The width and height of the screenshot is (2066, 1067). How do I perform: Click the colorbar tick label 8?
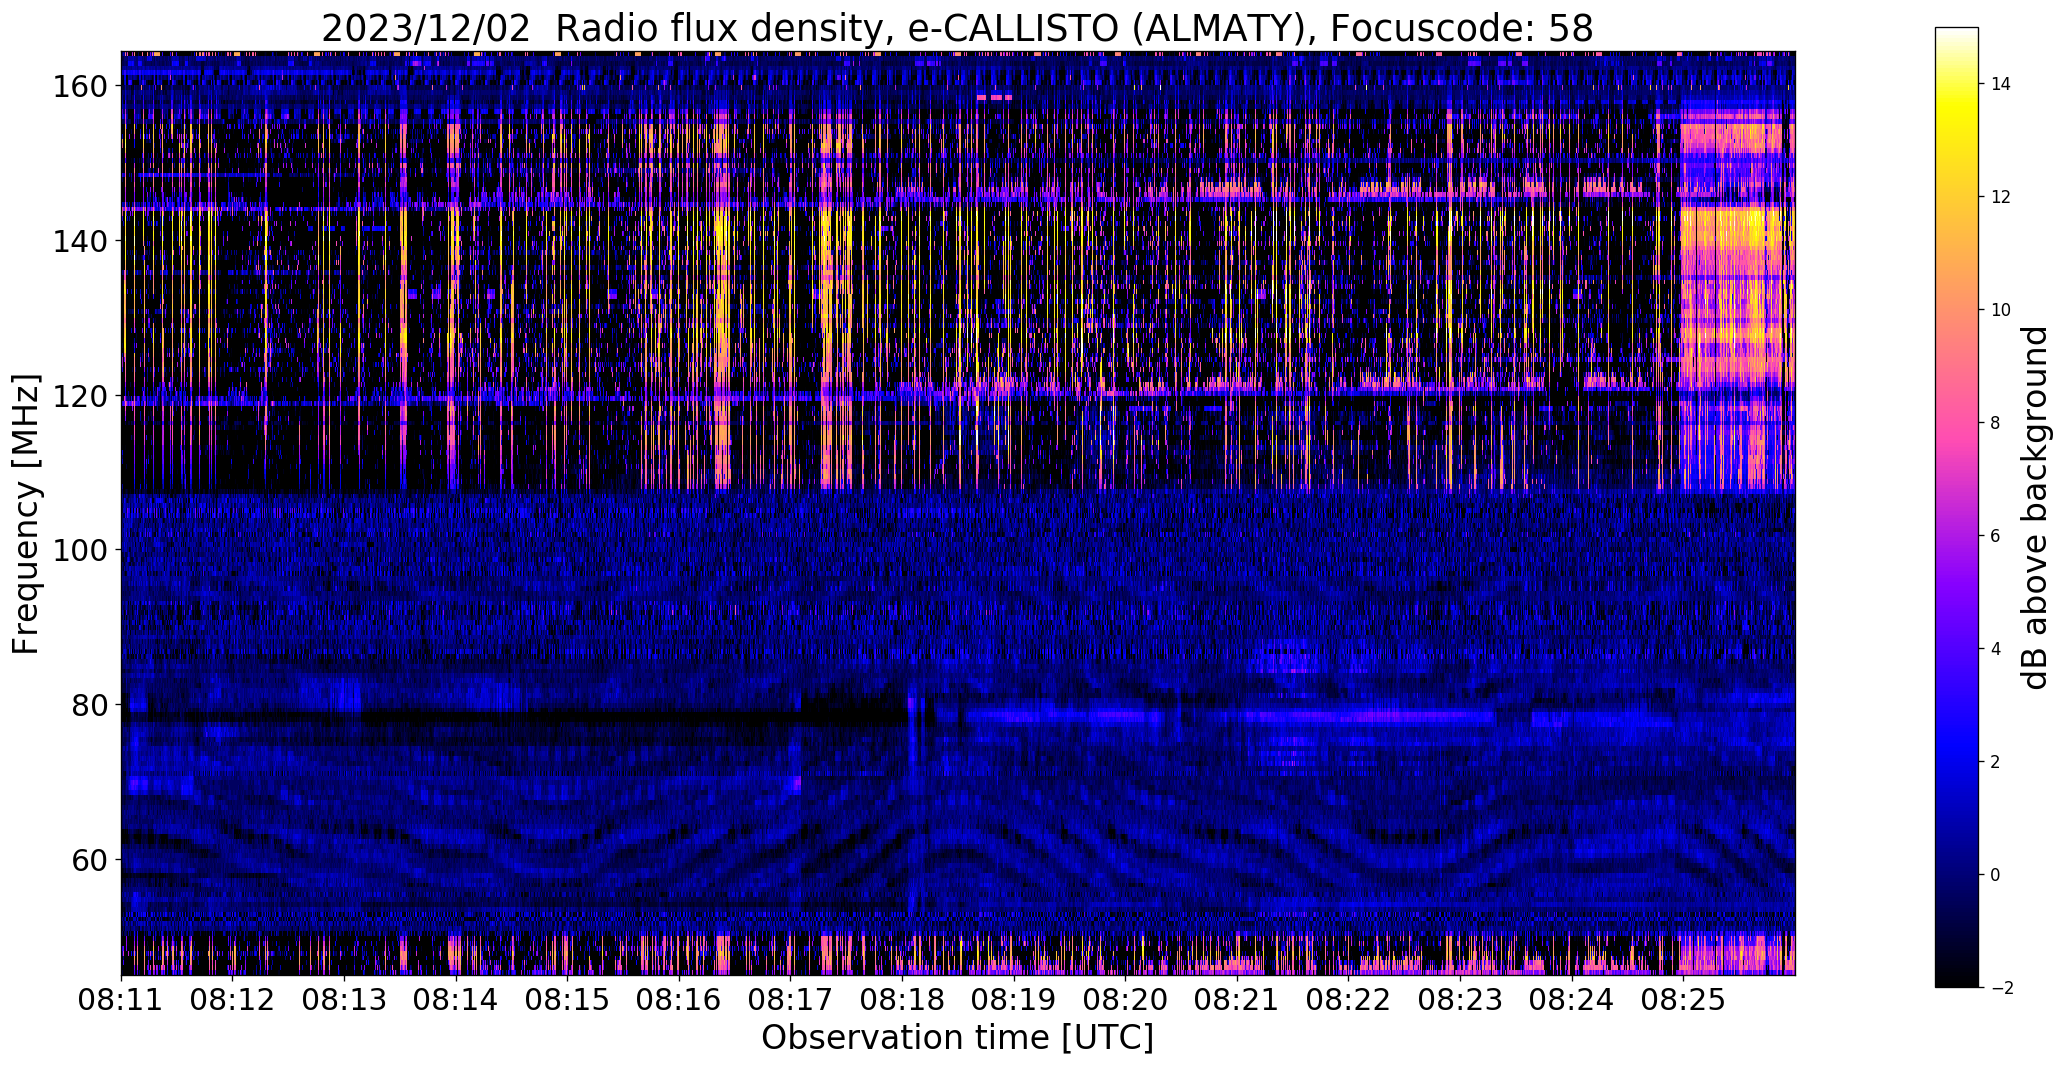coord(1996,423)
